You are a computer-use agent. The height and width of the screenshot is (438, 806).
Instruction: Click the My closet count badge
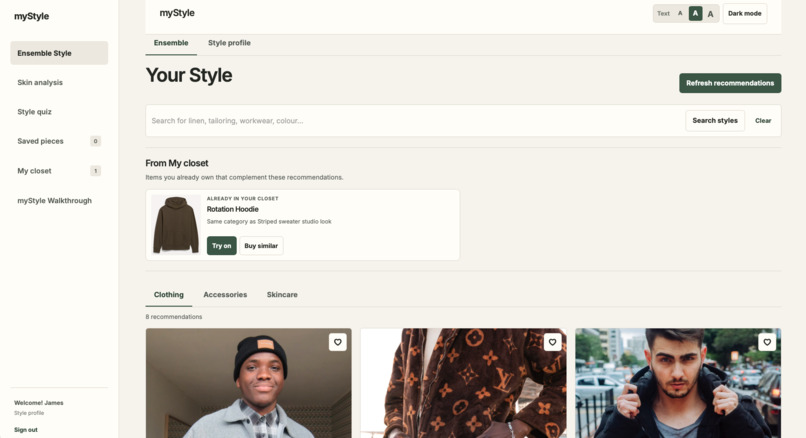pos(96,171)
